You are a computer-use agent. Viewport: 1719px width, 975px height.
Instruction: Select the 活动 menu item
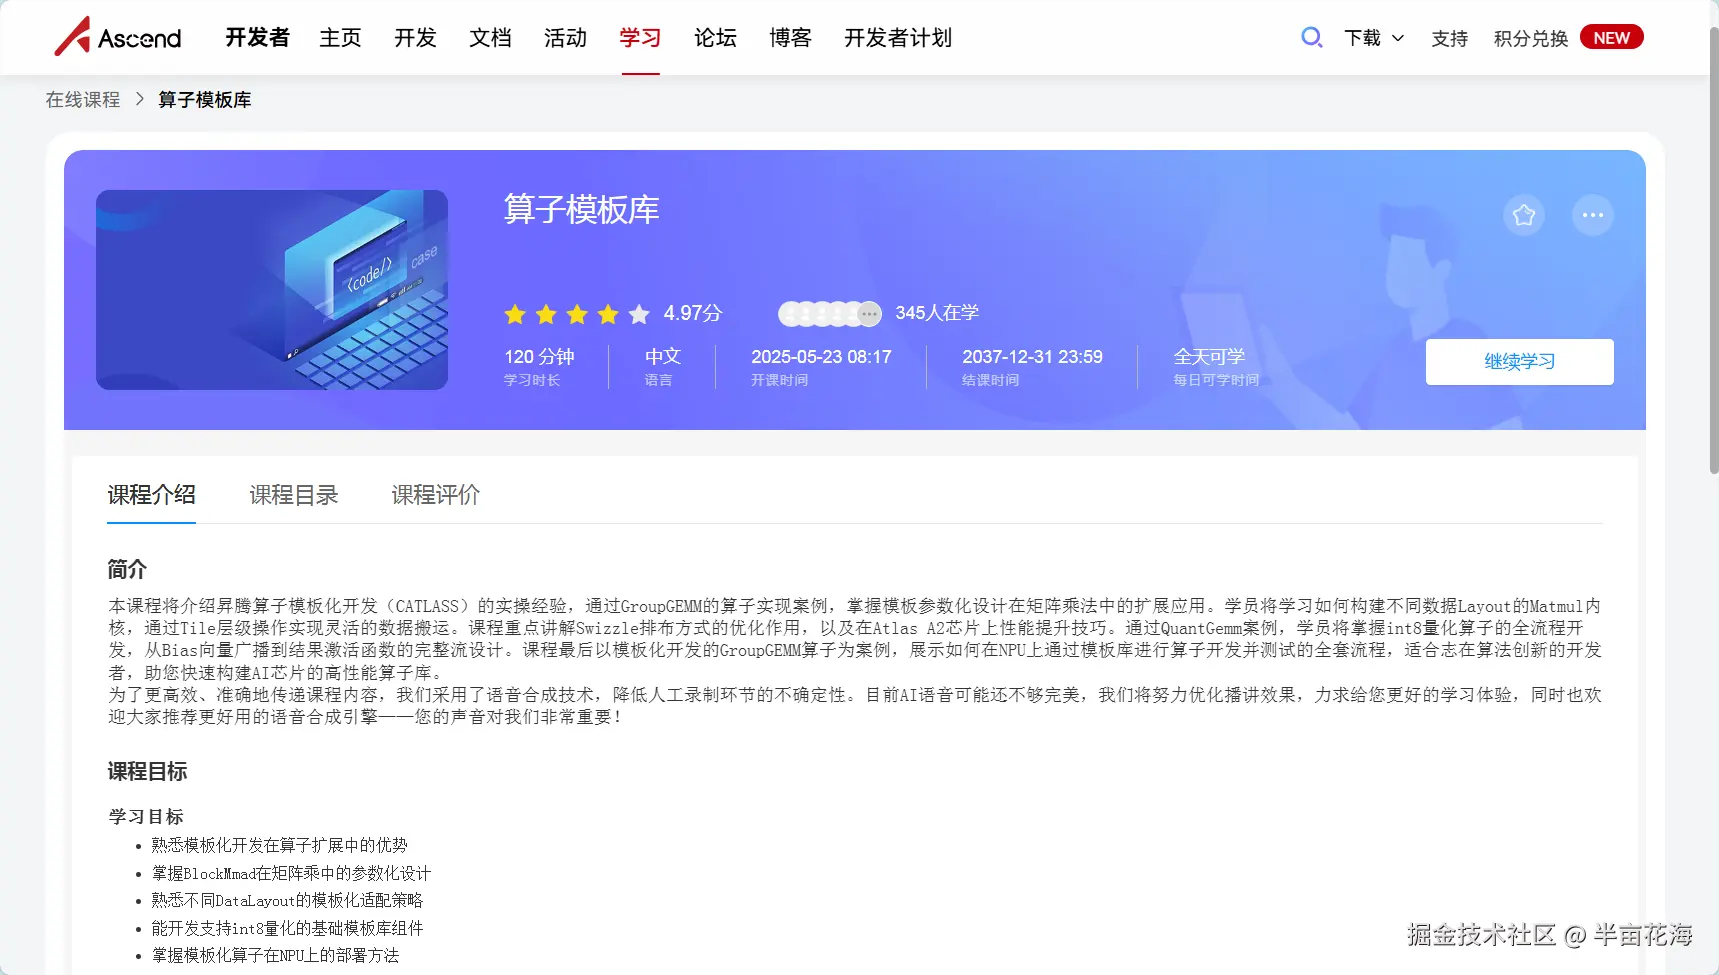coord(565,38)
